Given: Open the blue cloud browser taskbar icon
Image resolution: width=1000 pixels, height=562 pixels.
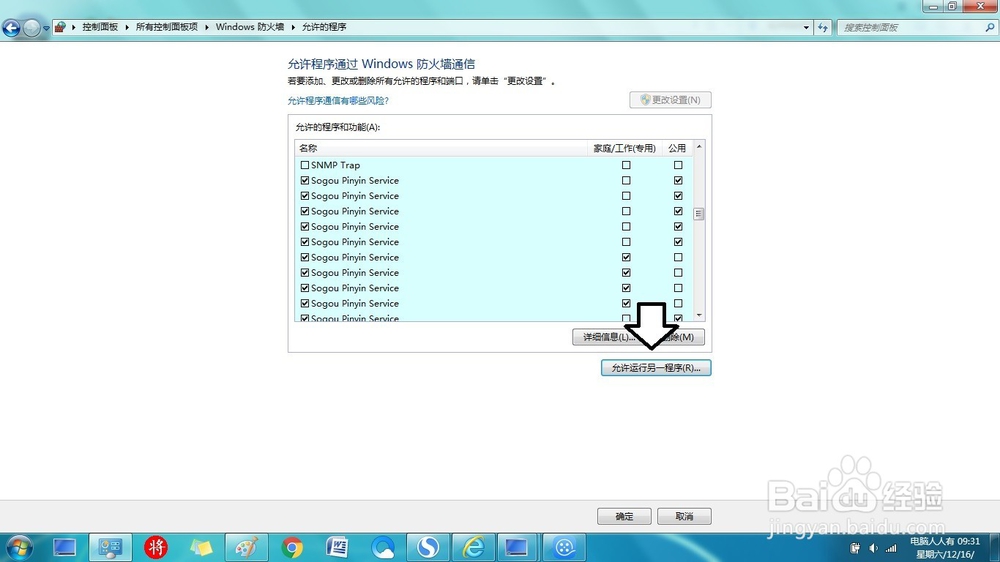Looking at the screenshot, I should (x=383, y=547).
